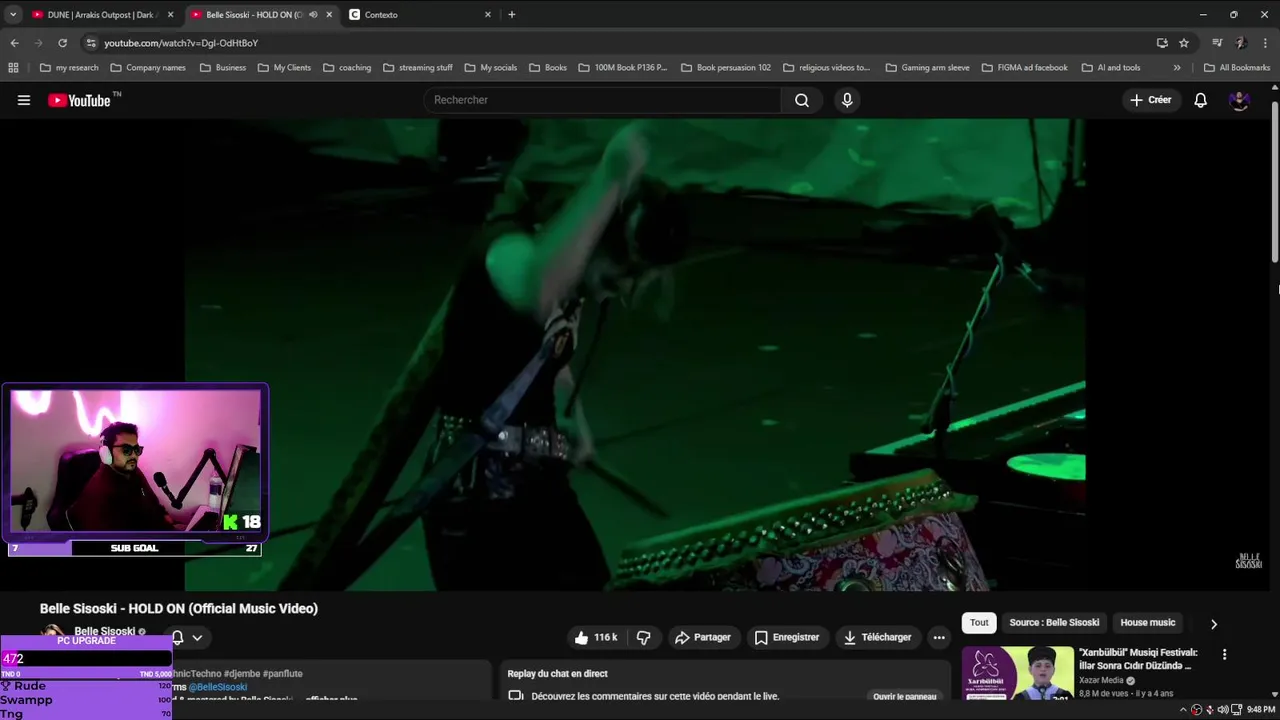Click in the Rechercher search field
This screenshot has width=1280, height=720.
point(604,100)
